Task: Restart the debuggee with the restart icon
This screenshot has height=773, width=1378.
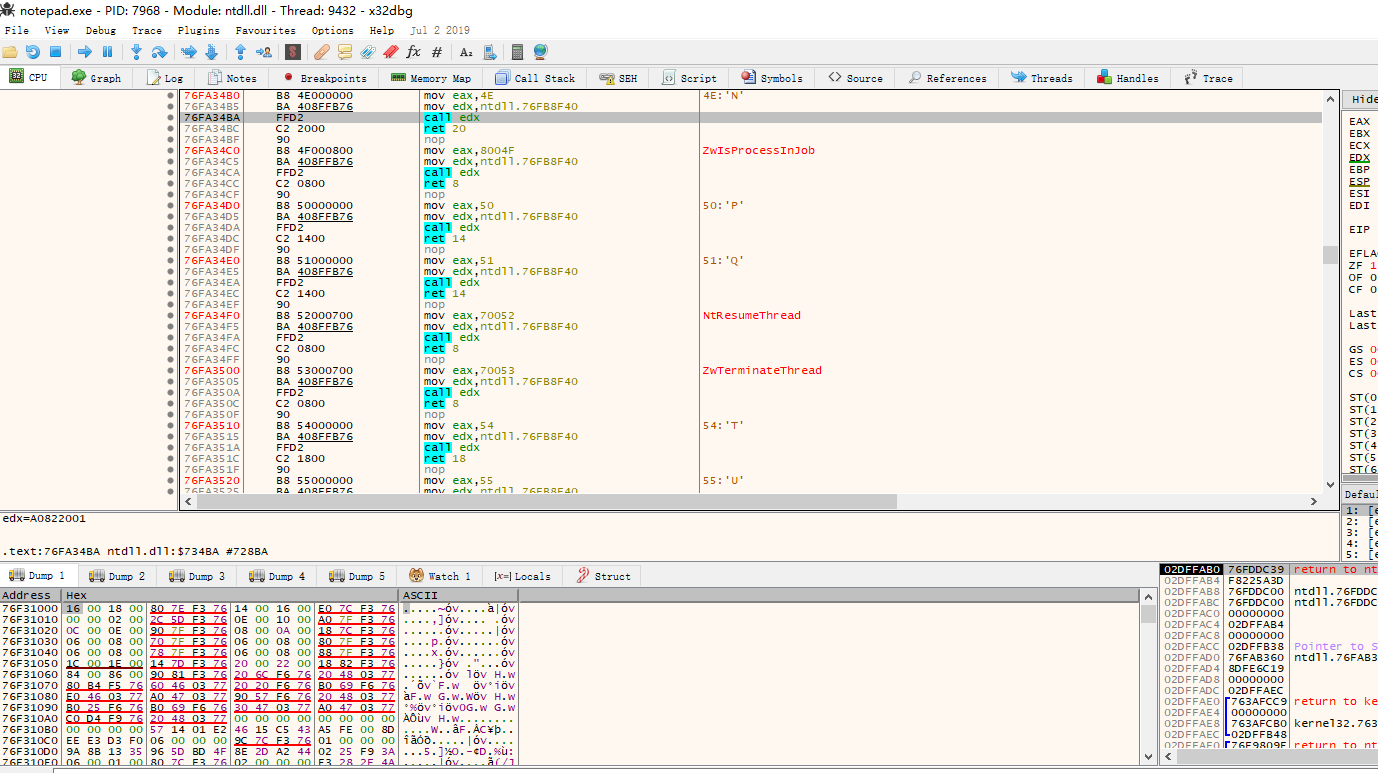Action: 33,52
